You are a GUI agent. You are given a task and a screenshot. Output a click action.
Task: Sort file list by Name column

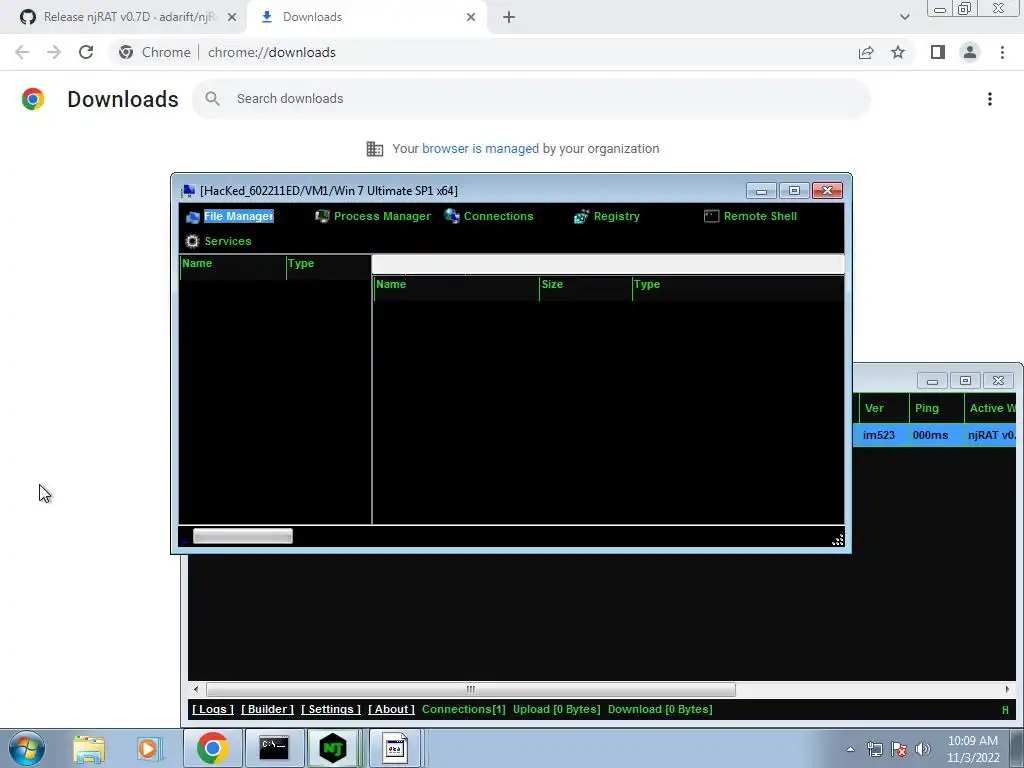[456, 285]
